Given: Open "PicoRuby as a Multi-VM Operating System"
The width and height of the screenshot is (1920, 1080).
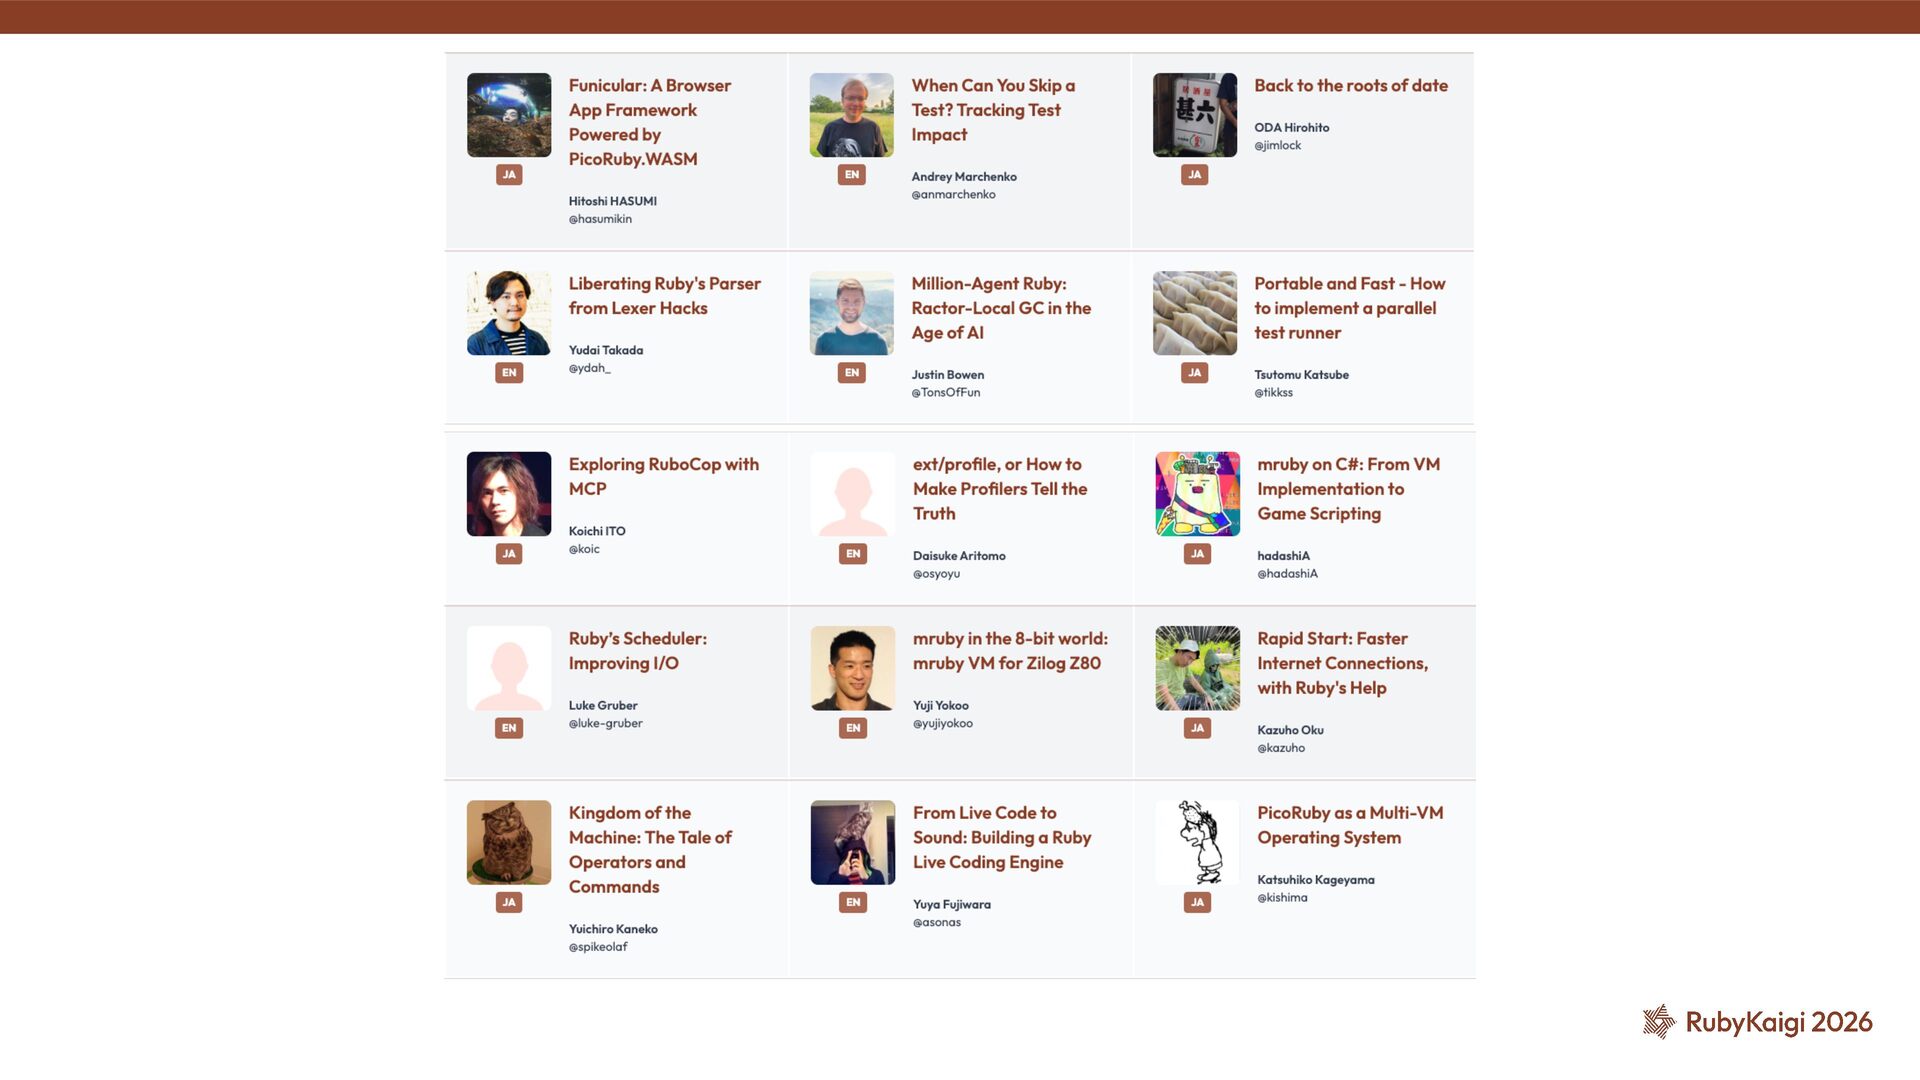Looking at the screenshot, I should 1349,825.
